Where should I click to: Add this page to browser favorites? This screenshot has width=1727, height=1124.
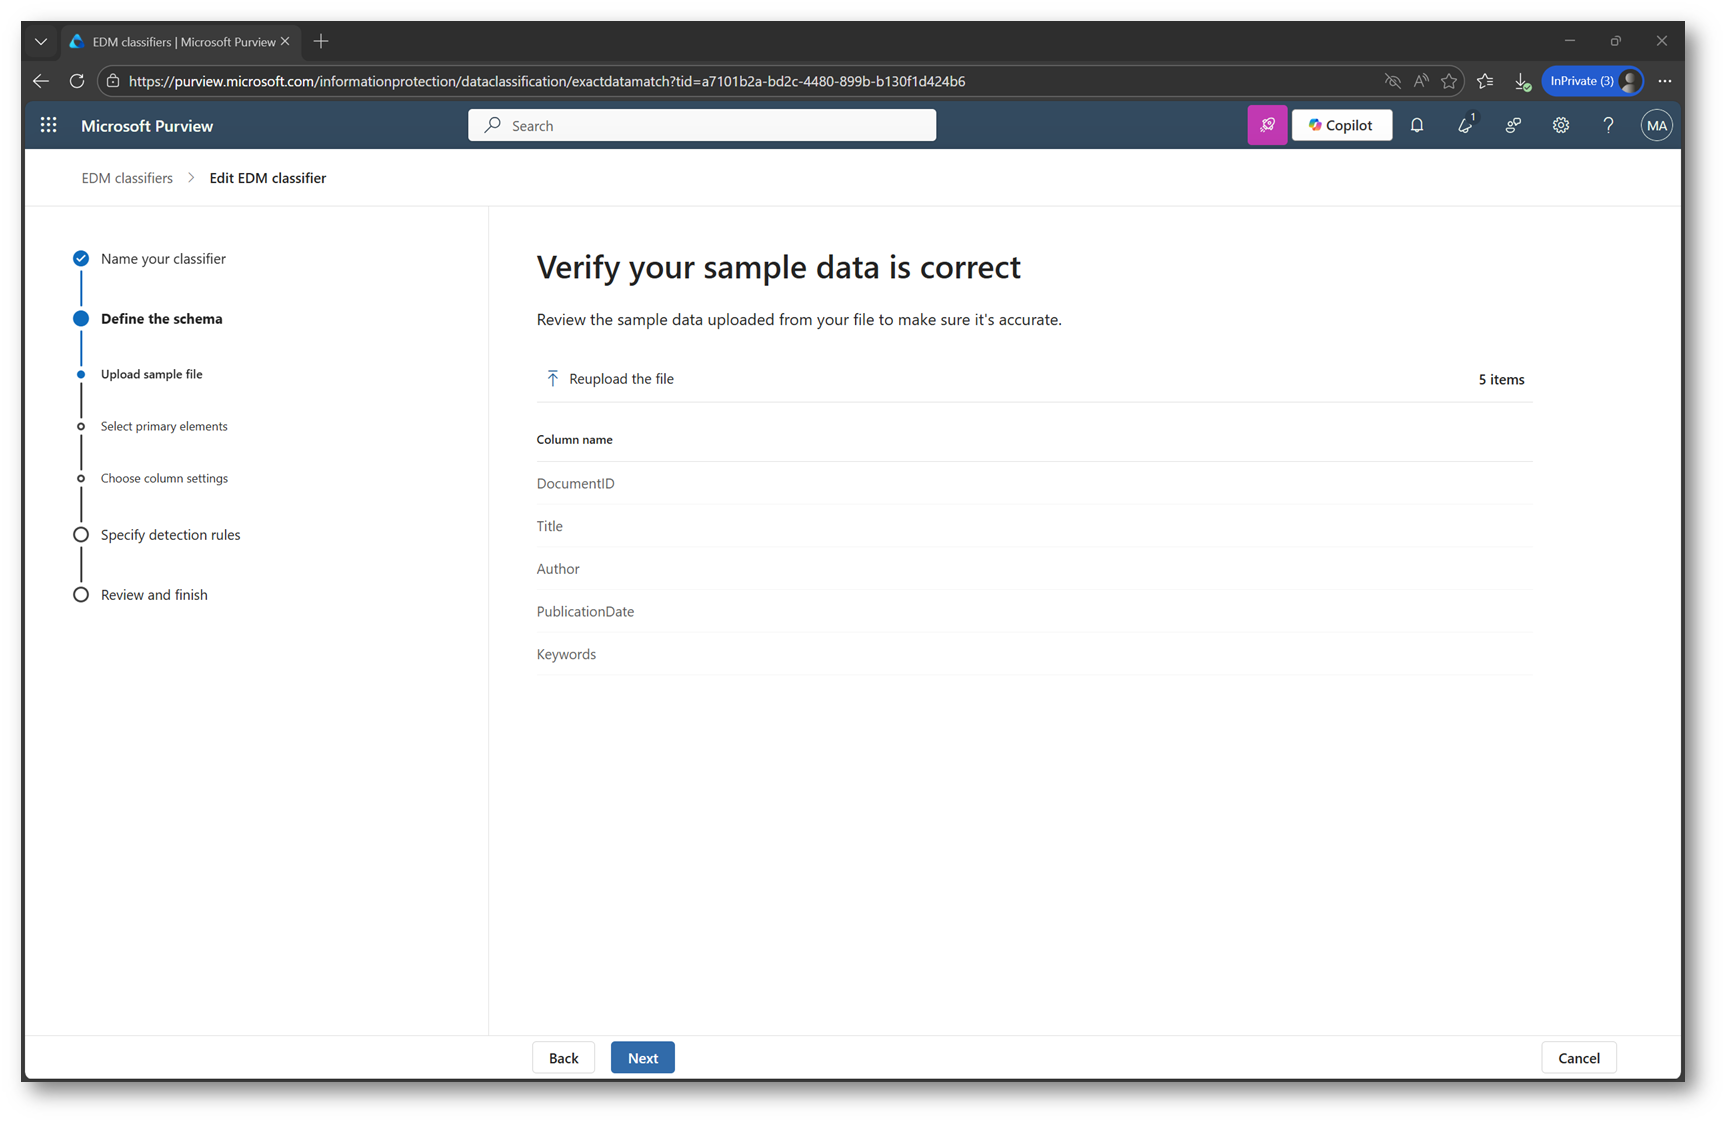1449,81
